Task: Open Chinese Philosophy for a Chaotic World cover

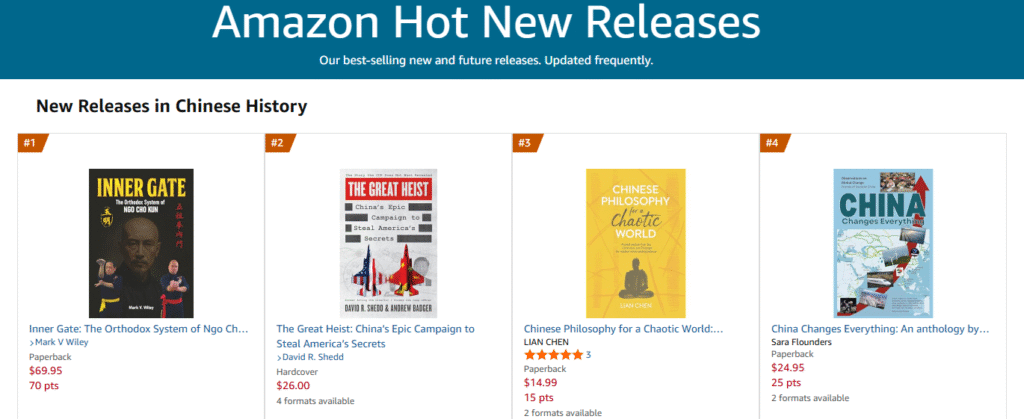Action: [636, 243]
